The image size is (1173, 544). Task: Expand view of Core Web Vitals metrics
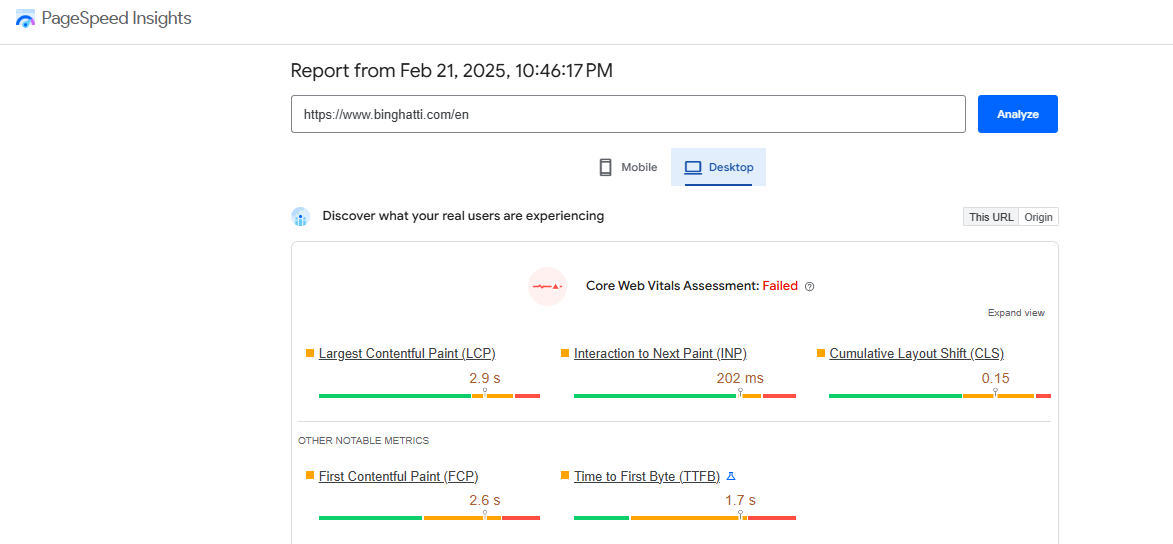[x=1016, y=313]
